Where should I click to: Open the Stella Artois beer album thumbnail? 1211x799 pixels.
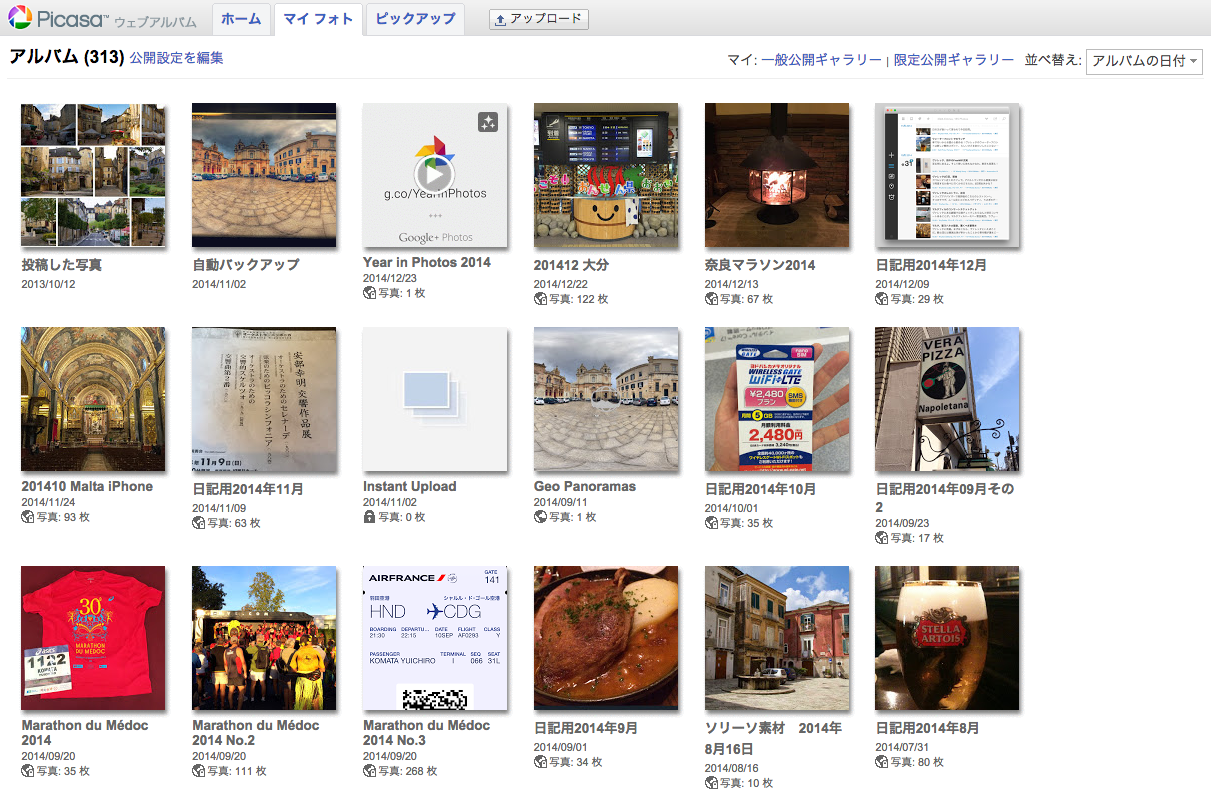947,638
